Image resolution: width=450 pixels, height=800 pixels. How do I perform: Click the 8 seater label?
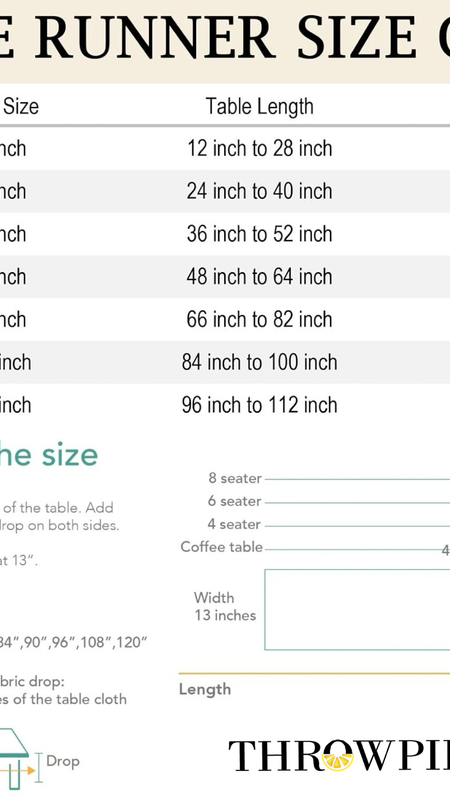[x=235, y=478]
